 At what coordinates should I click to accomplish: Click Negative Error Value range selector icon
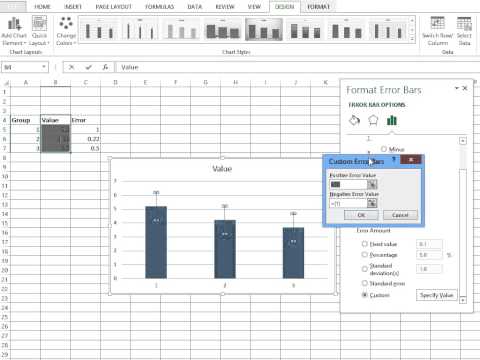coord(372,203)
